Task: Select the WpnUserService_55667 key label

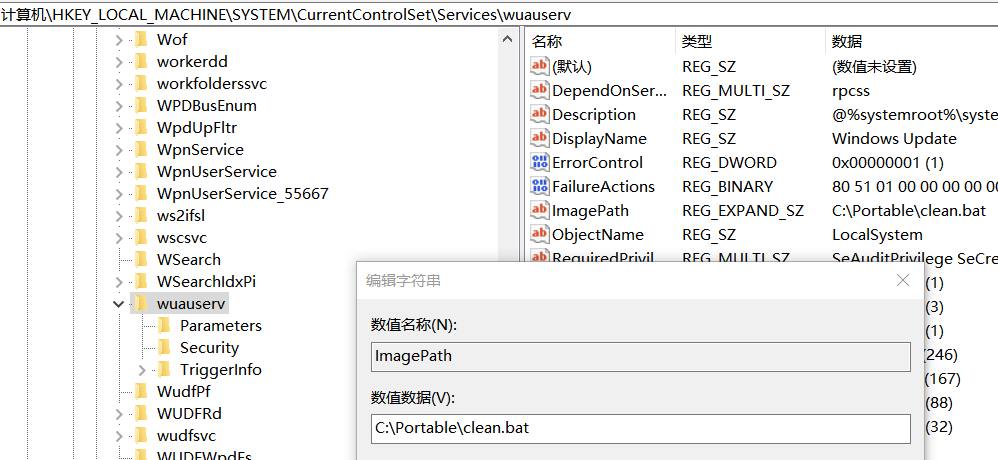Action: [x=242, y=193]
